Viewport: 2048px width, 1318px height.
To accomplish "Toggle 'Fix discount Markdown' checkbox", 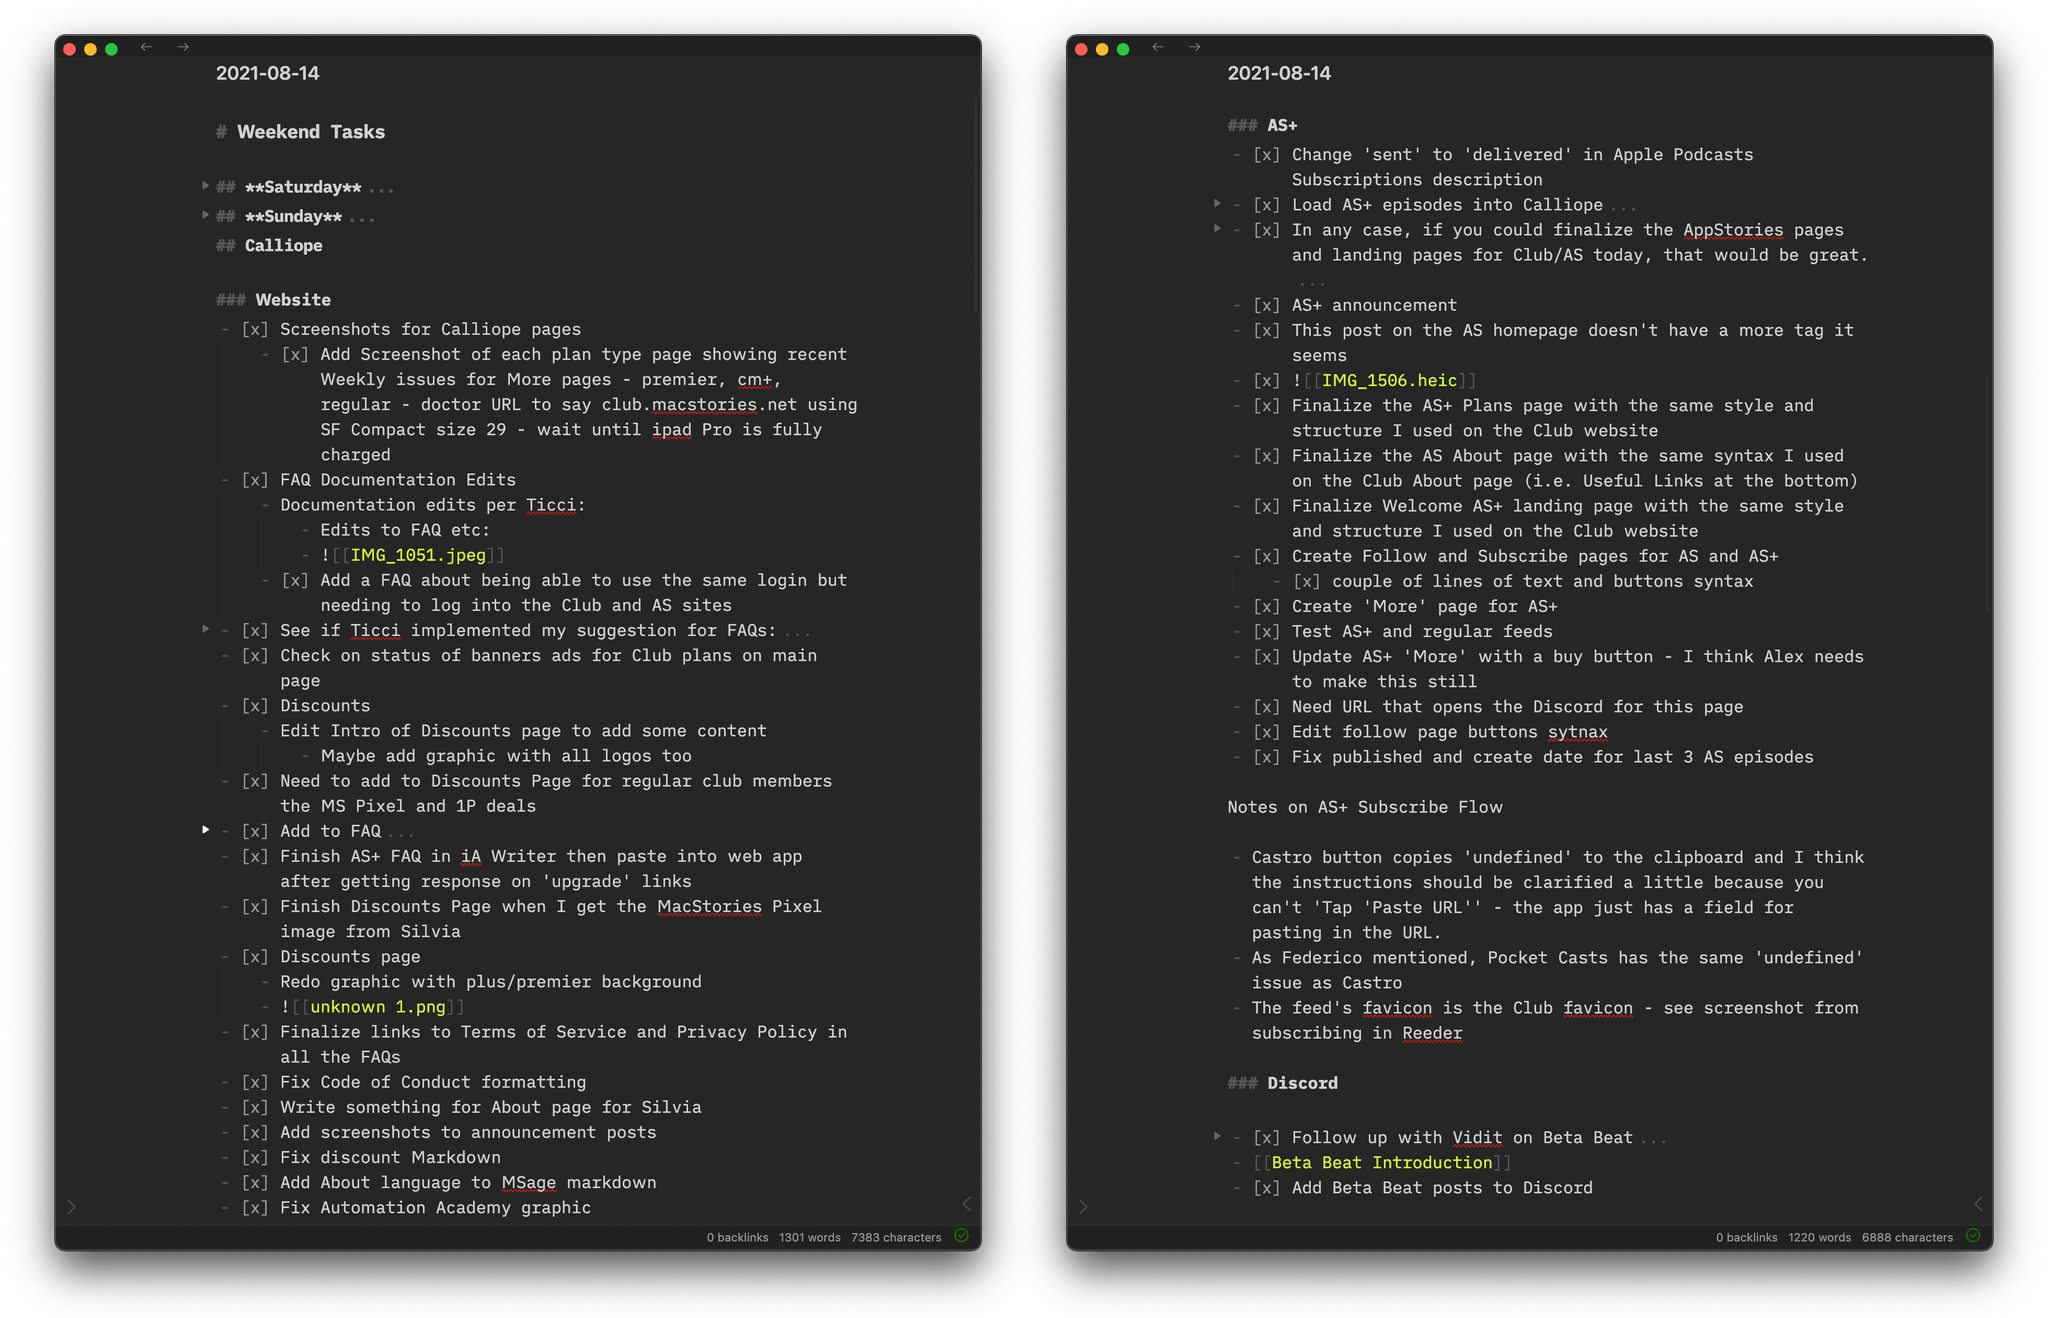I will pyautogui.click(x=255, y=1157).
